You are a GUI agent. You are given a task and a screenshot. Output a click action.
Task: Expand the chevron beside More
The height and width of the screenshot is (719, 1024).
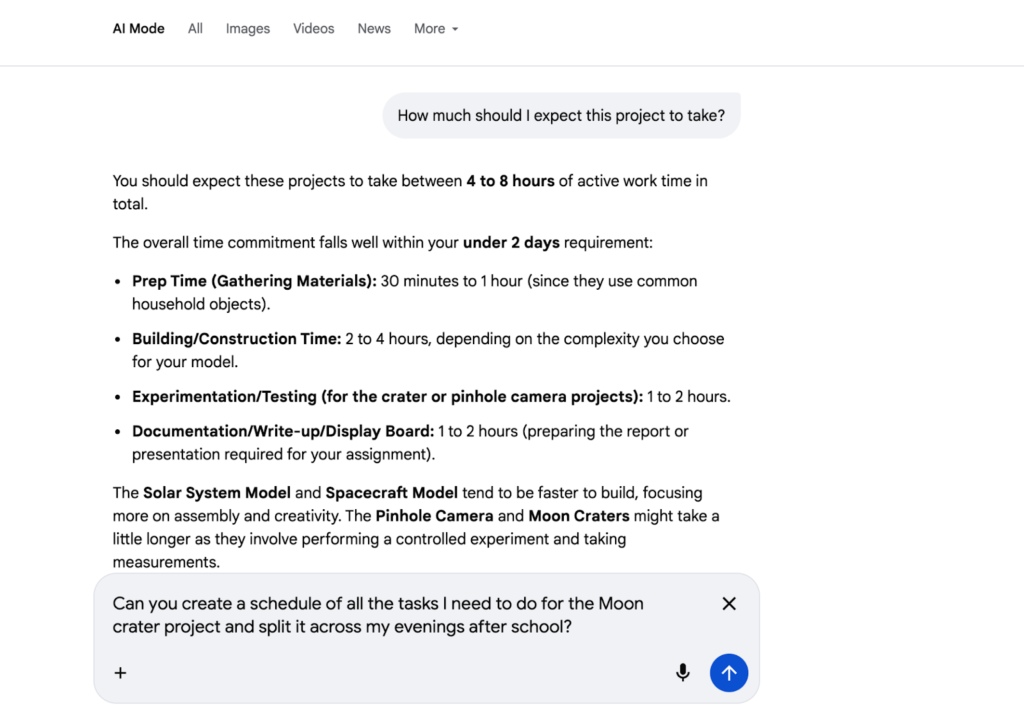click(x=457, y=29)
